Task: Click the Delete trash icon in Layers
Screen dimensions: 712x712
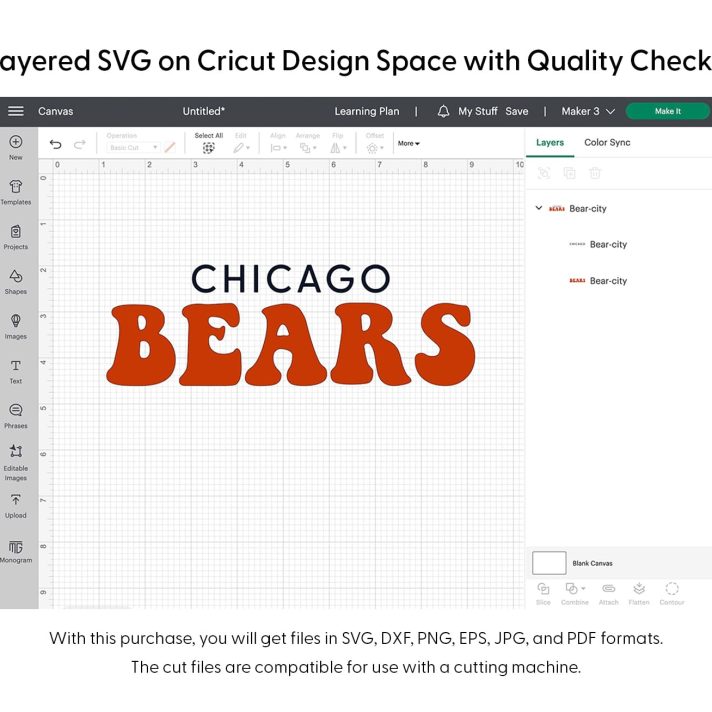Action: 595,173
